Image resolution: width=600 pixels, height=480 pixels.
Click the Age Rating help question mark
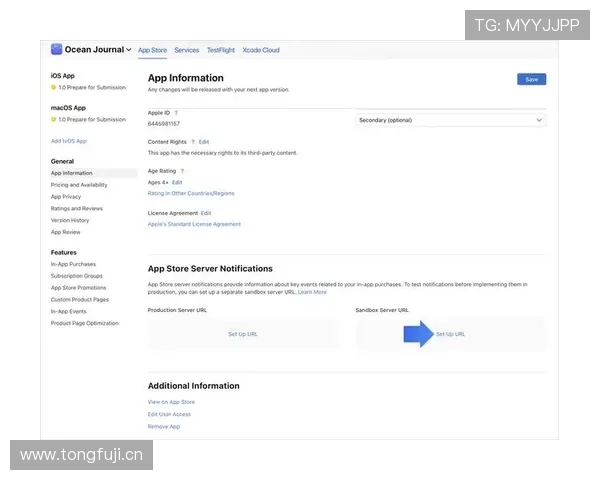(182, 171)
